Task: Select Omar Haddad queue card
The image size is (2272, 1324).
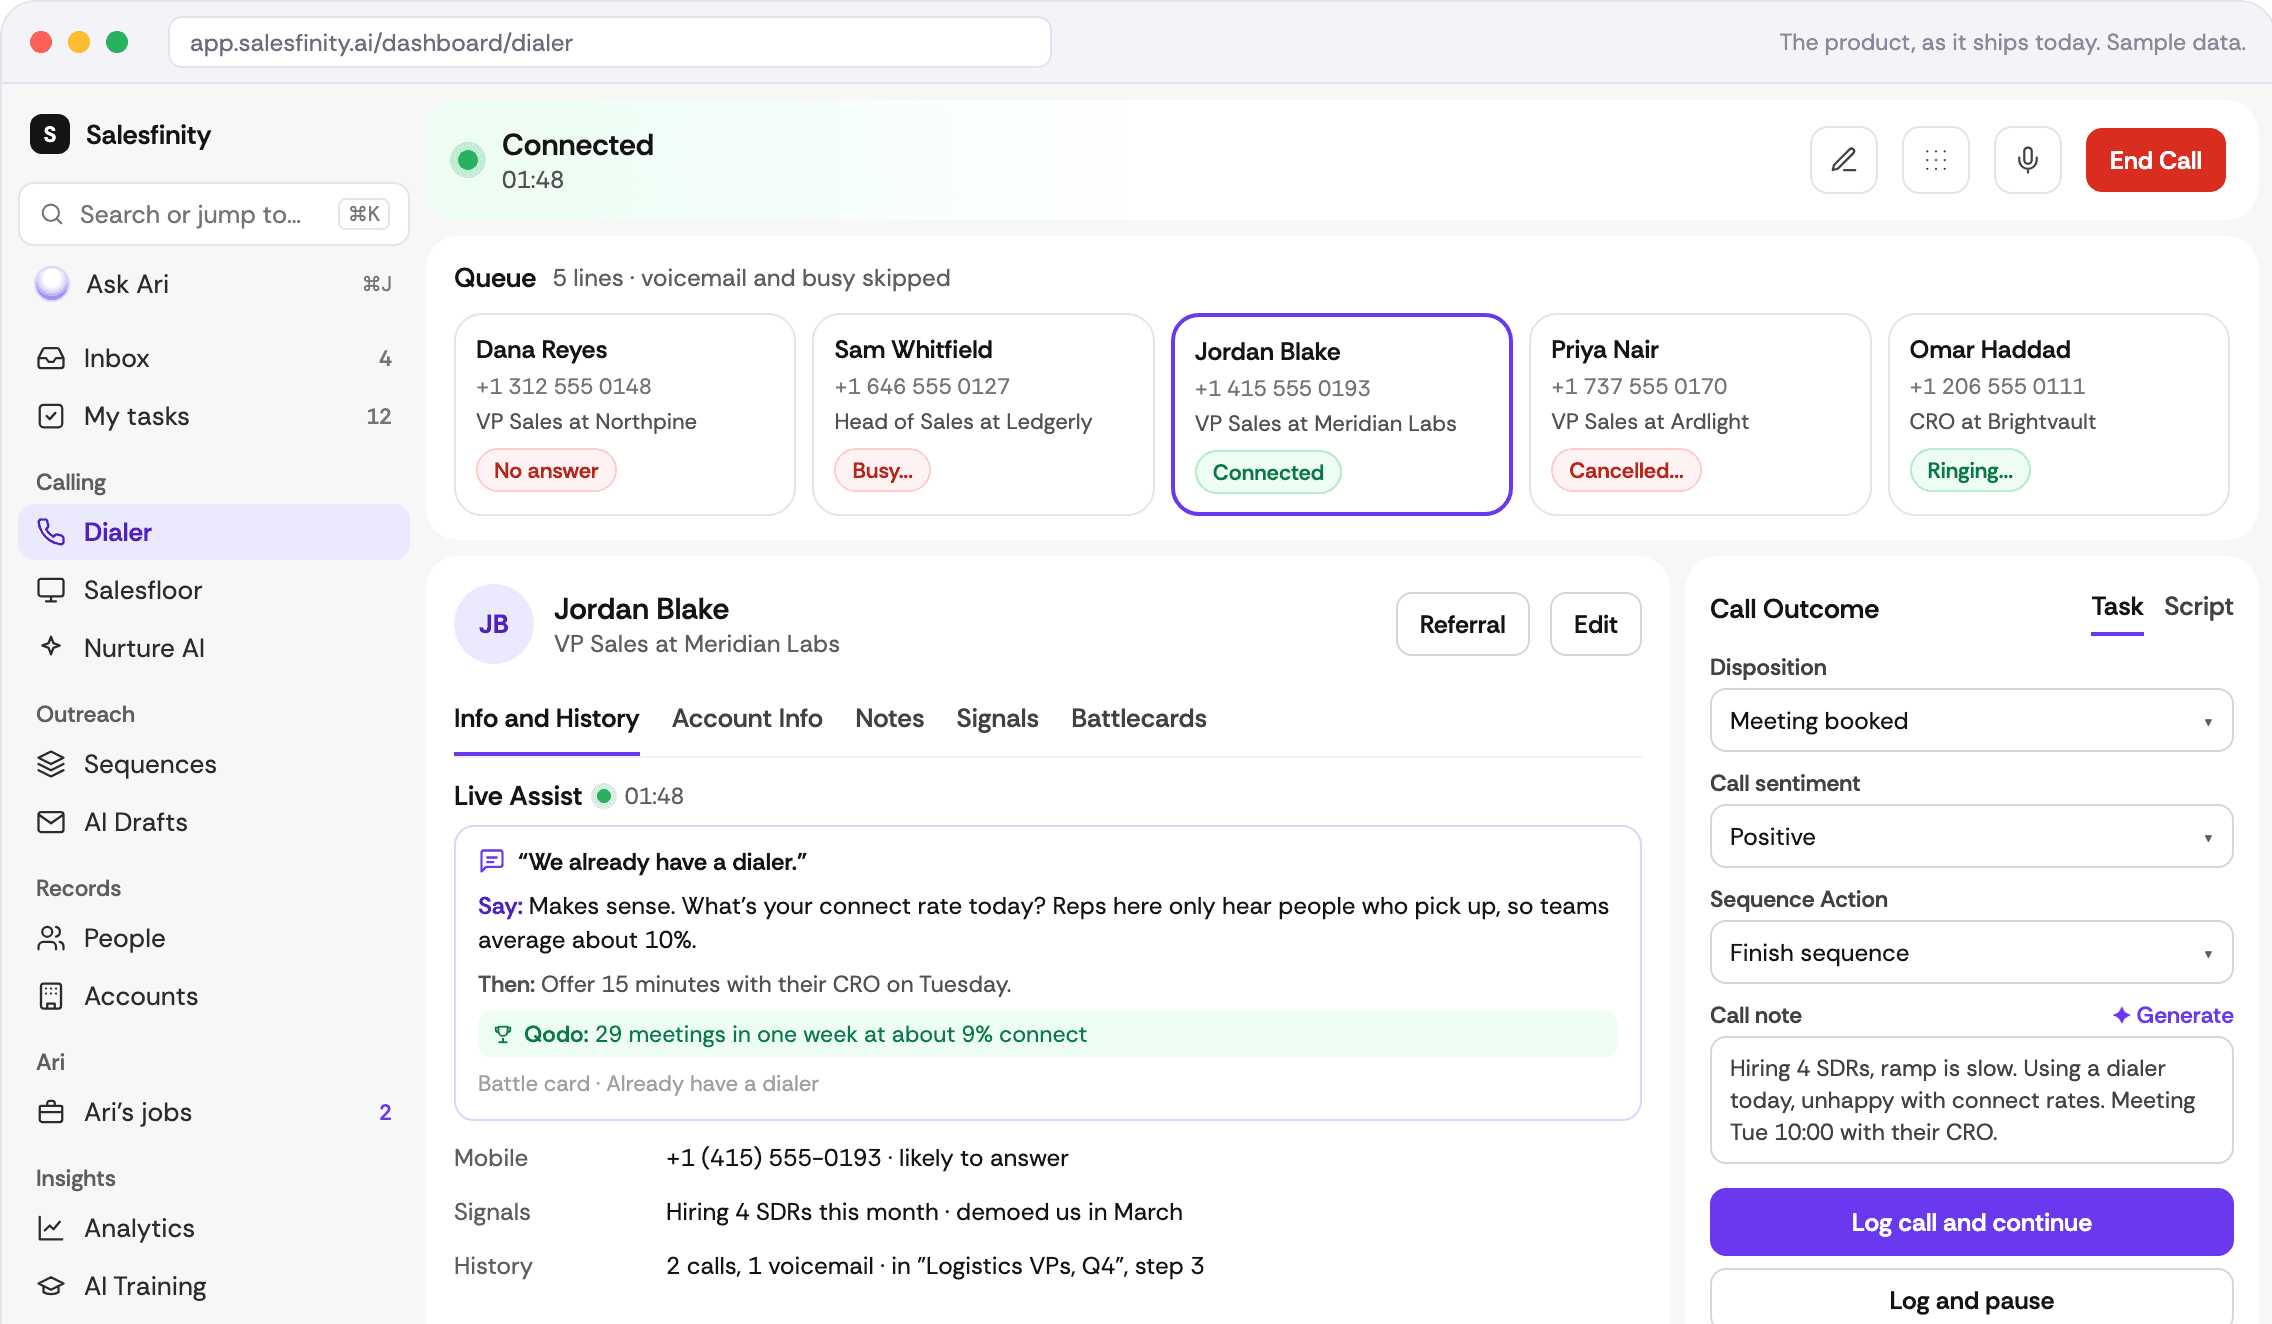Action: 2058,414
